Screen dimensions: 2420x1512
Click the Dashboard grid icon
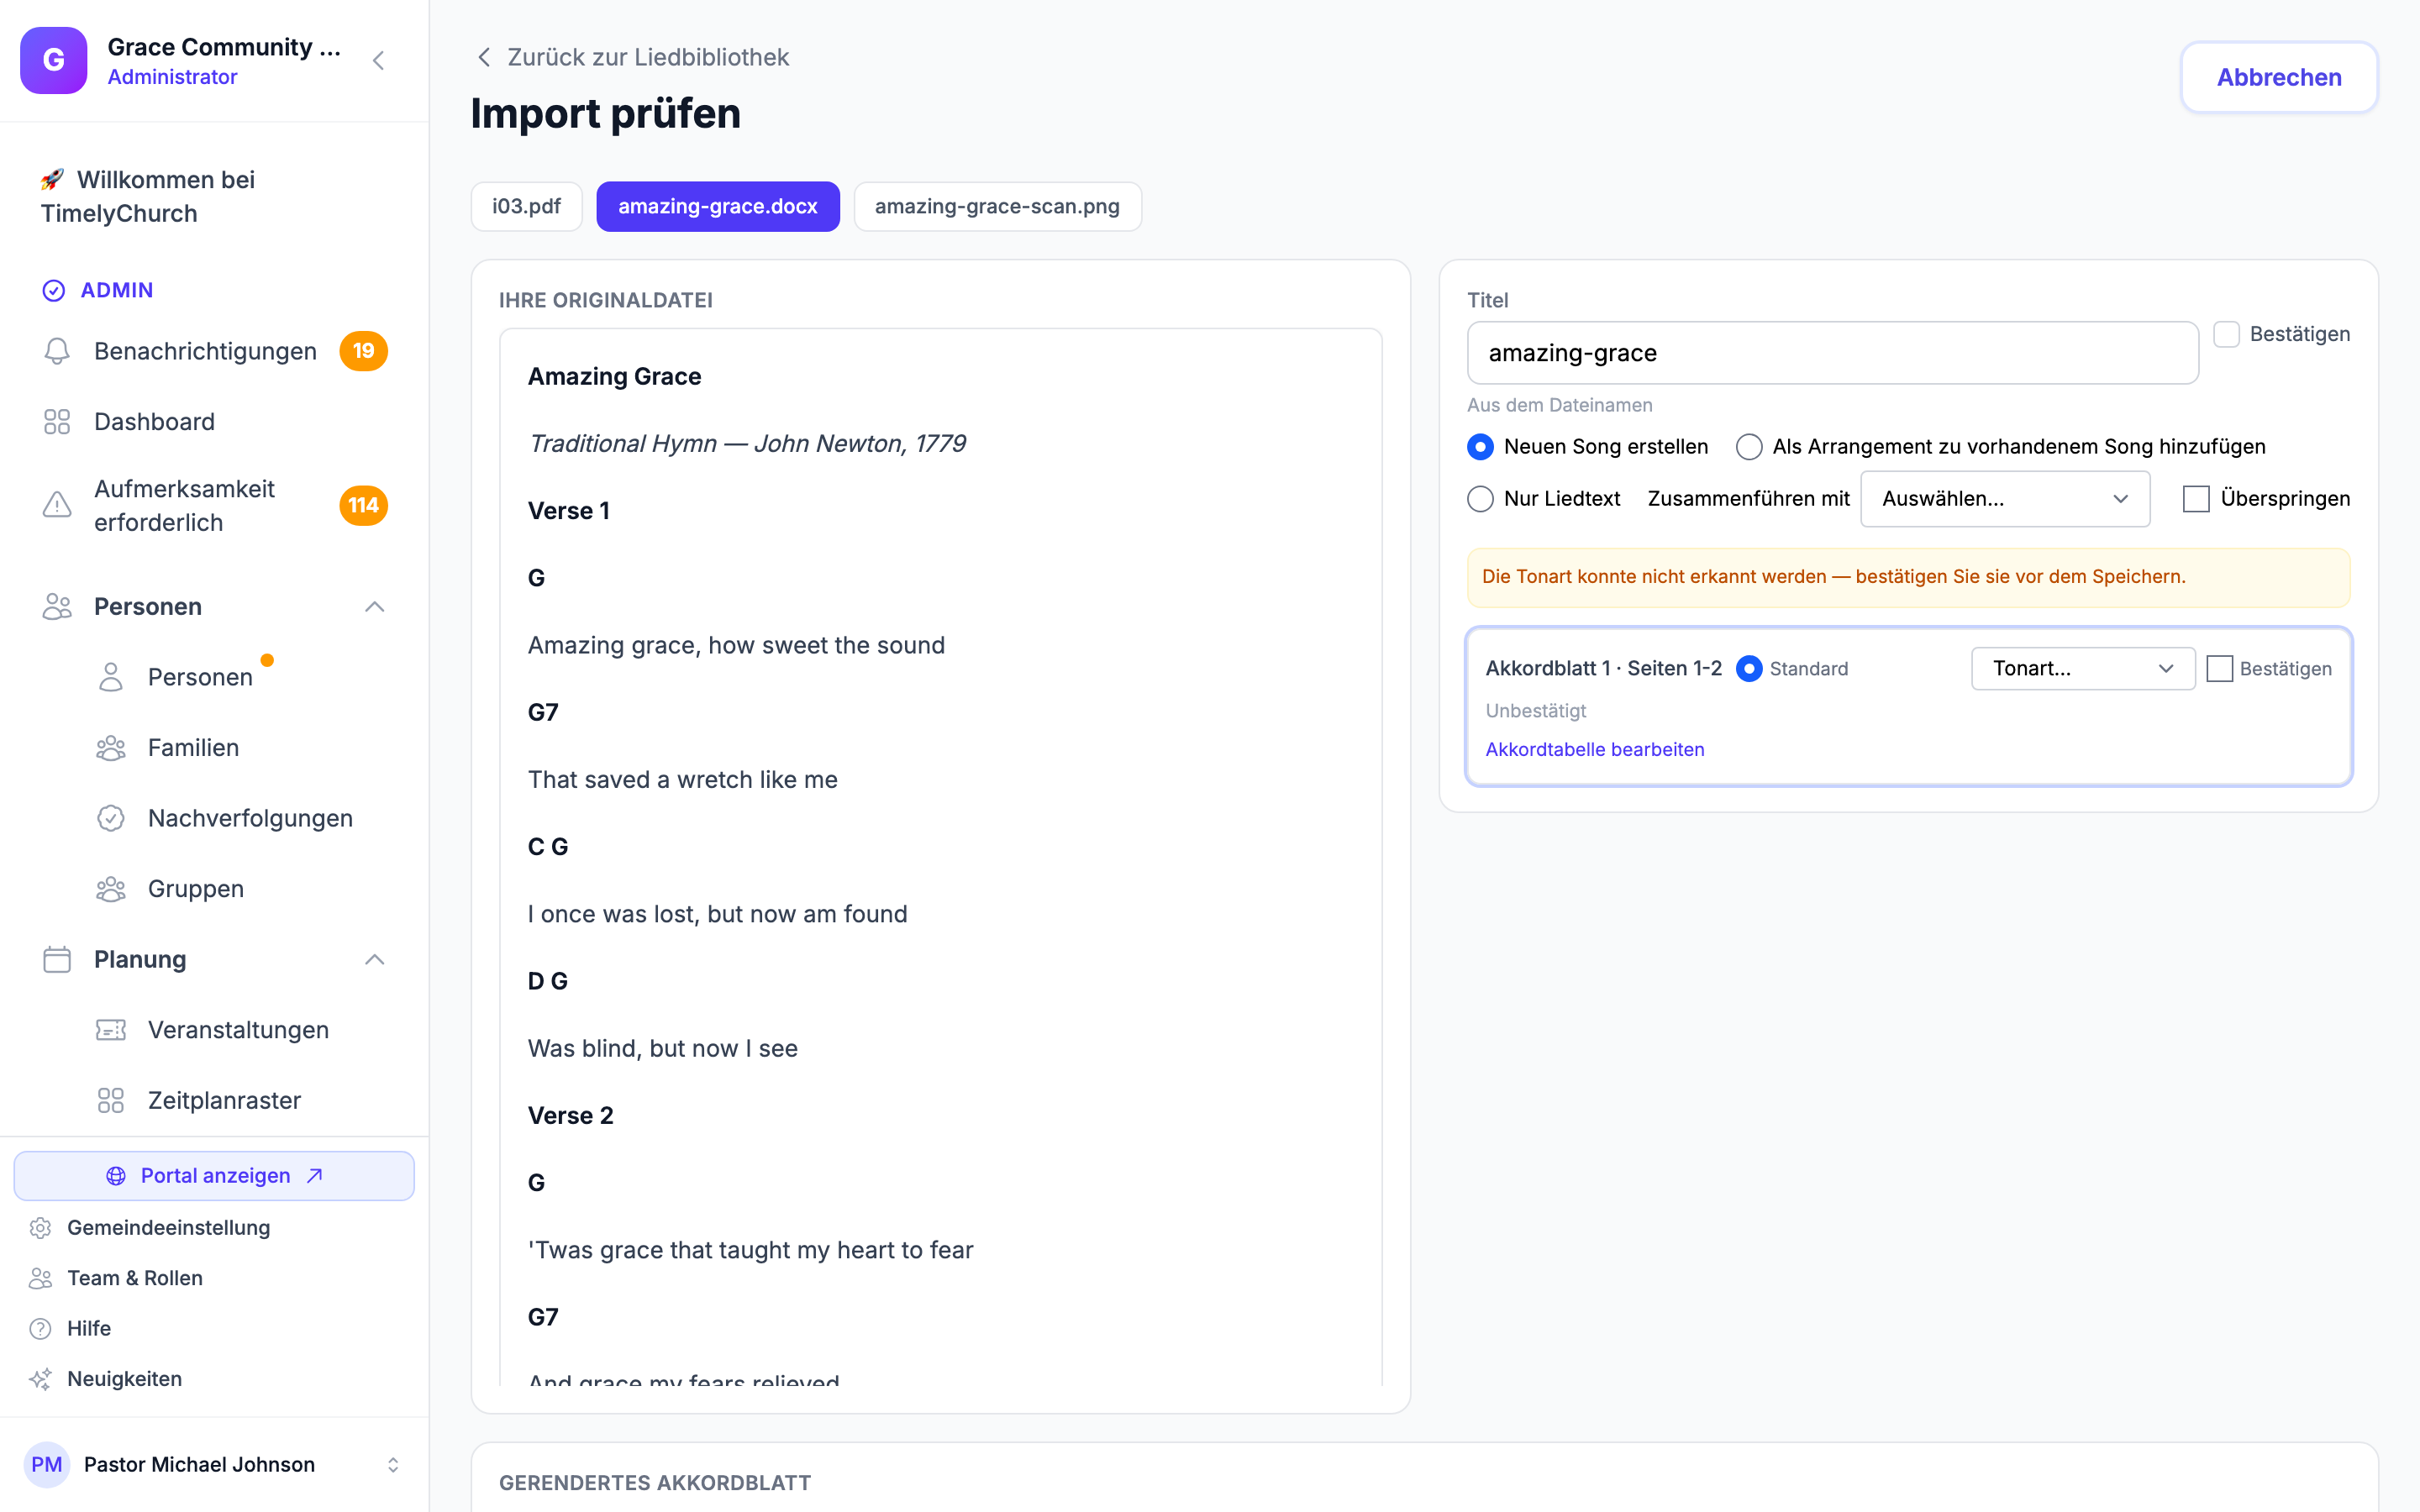[57, 422]
